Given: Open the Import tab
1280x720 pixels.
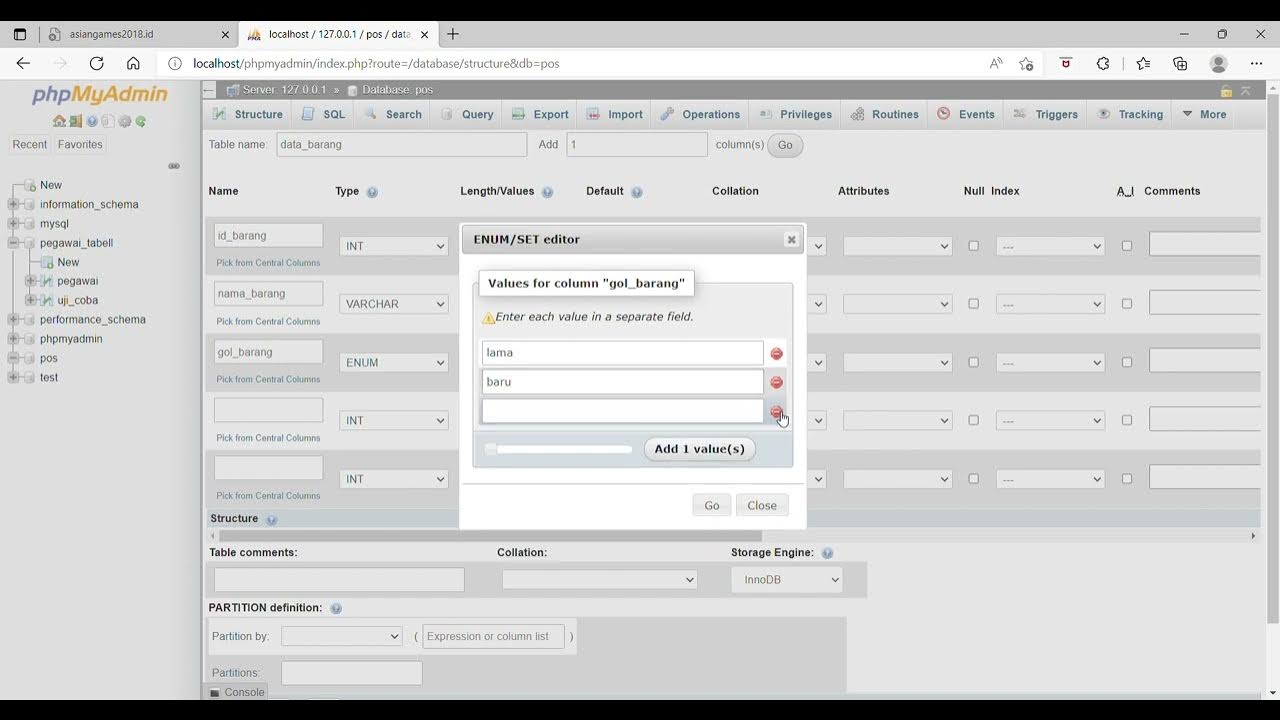Looking at the screenshot, I should (615, 114).
